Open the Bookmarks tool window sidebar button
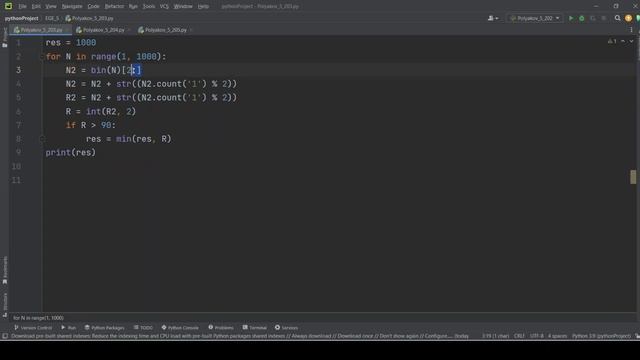 click(x=5, y=270)
